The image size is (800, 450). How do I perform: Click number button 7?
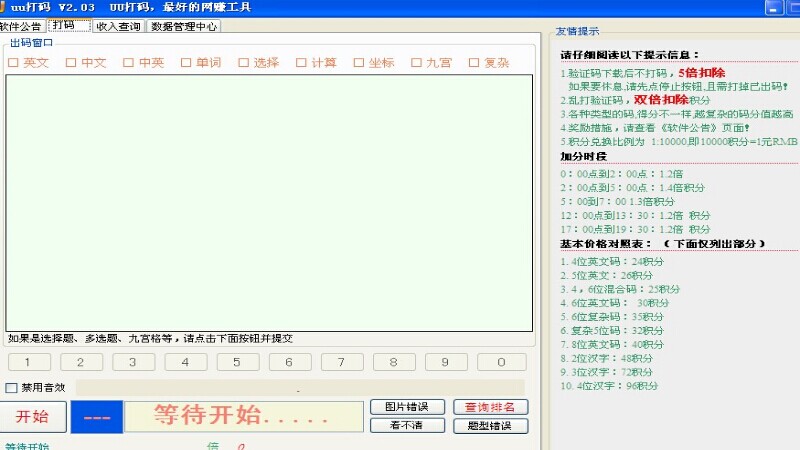click(x=342, y=362)
